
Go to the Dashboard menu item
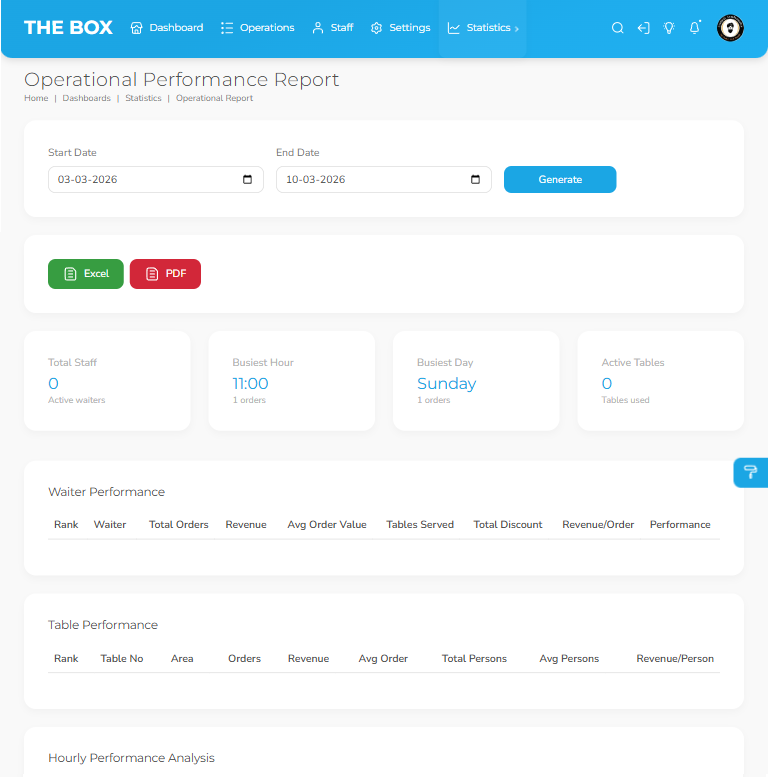[x=167, y=28]
